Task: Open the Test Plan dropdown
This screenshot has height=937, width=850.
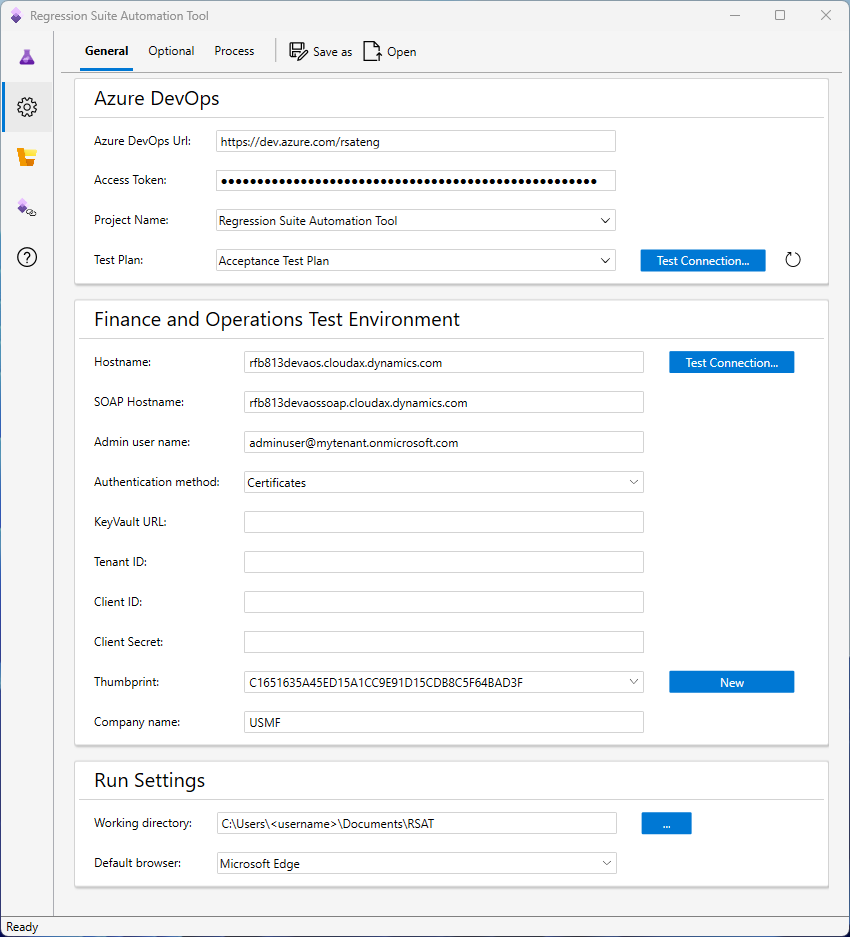Action: 605,261
